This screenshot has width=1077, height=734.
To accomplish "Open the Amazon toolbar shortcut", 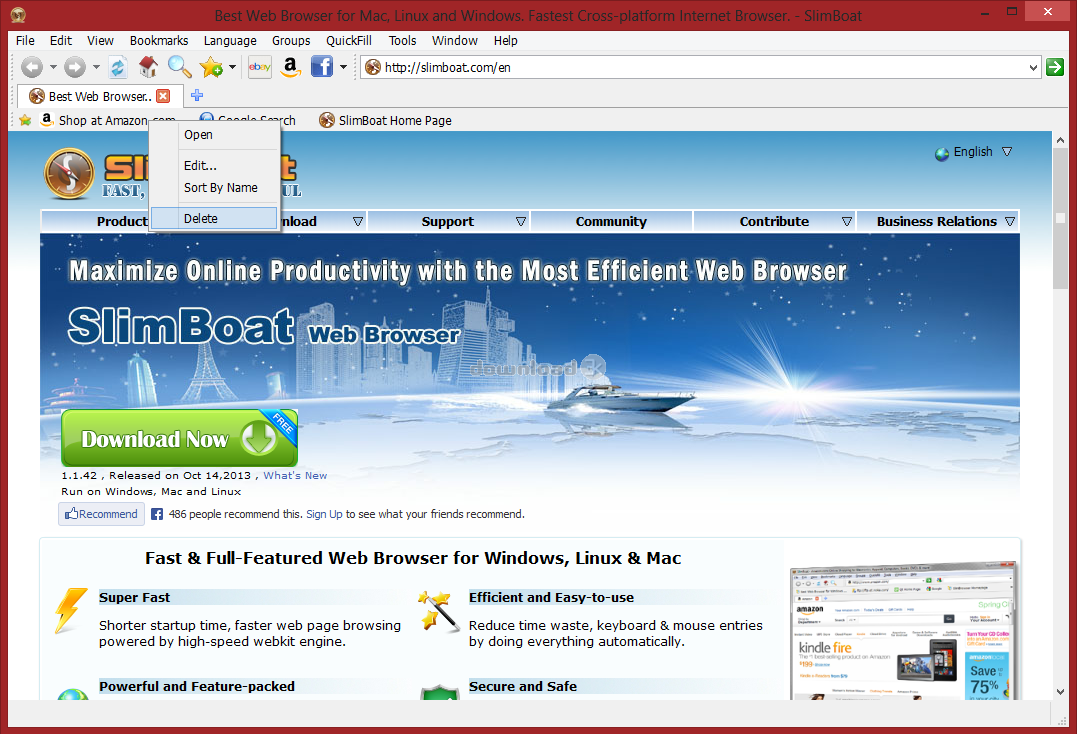I will [x=291, y=67].
